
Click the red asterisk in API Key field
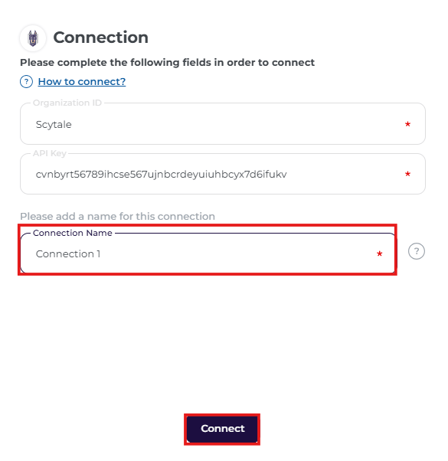(407, 174)
